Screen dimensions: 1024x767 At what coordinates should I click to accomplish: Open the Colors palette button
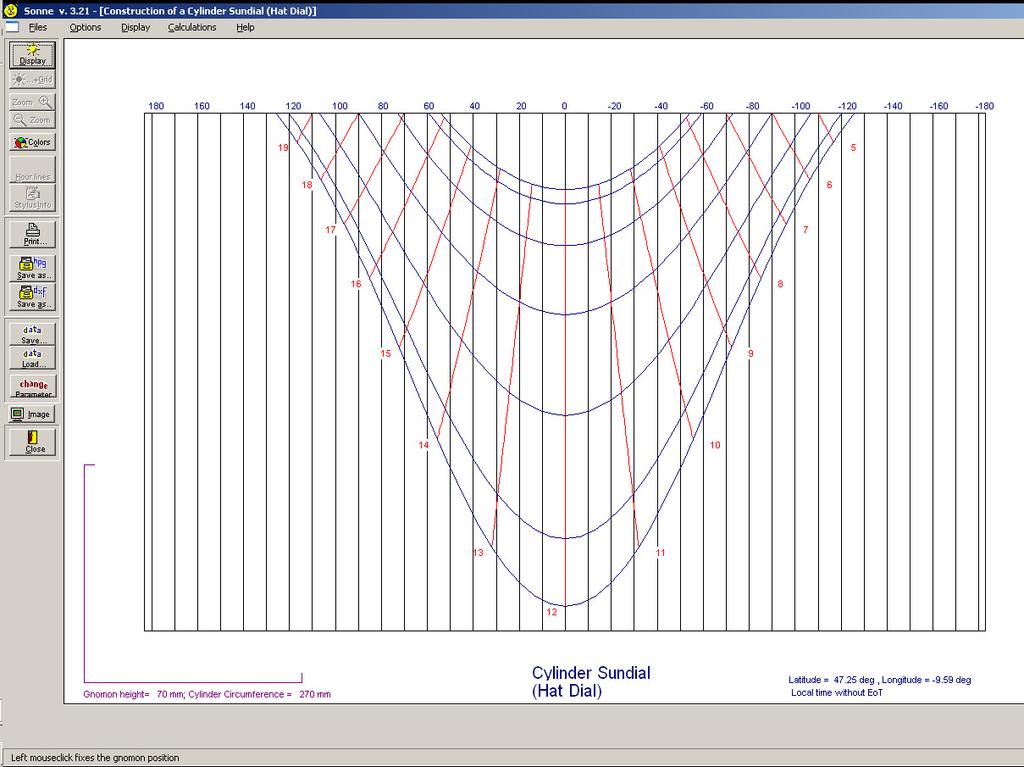32,142
